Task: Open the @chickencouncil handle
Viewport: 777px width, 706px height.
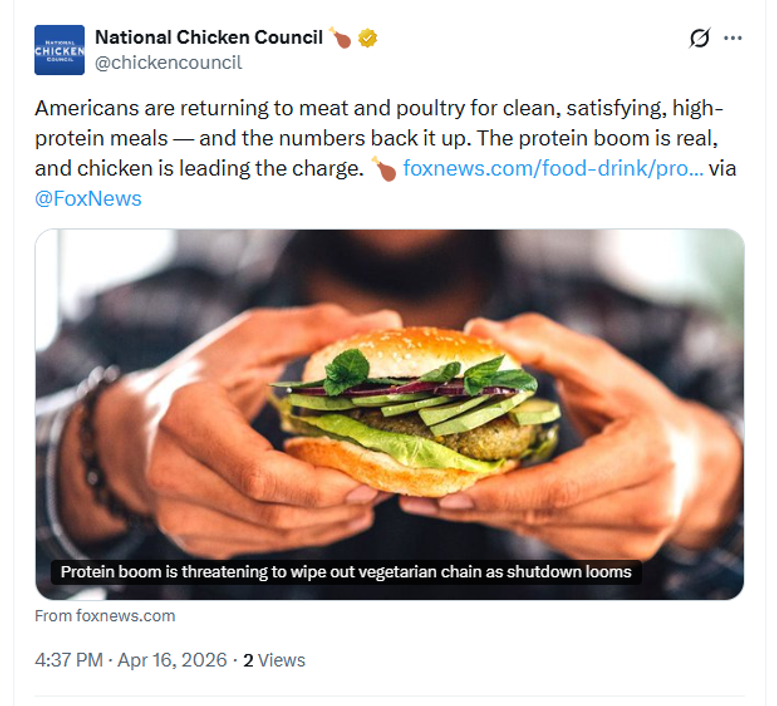Action: (x=168, y=63)
